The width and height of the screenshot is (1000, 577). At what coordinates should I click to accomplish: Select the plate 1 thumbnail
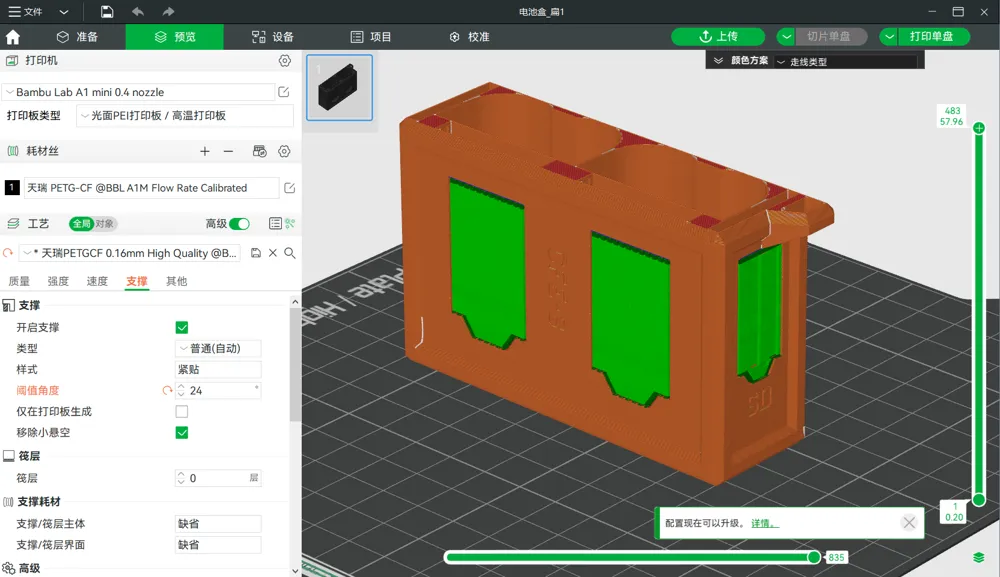pos(339,87)
